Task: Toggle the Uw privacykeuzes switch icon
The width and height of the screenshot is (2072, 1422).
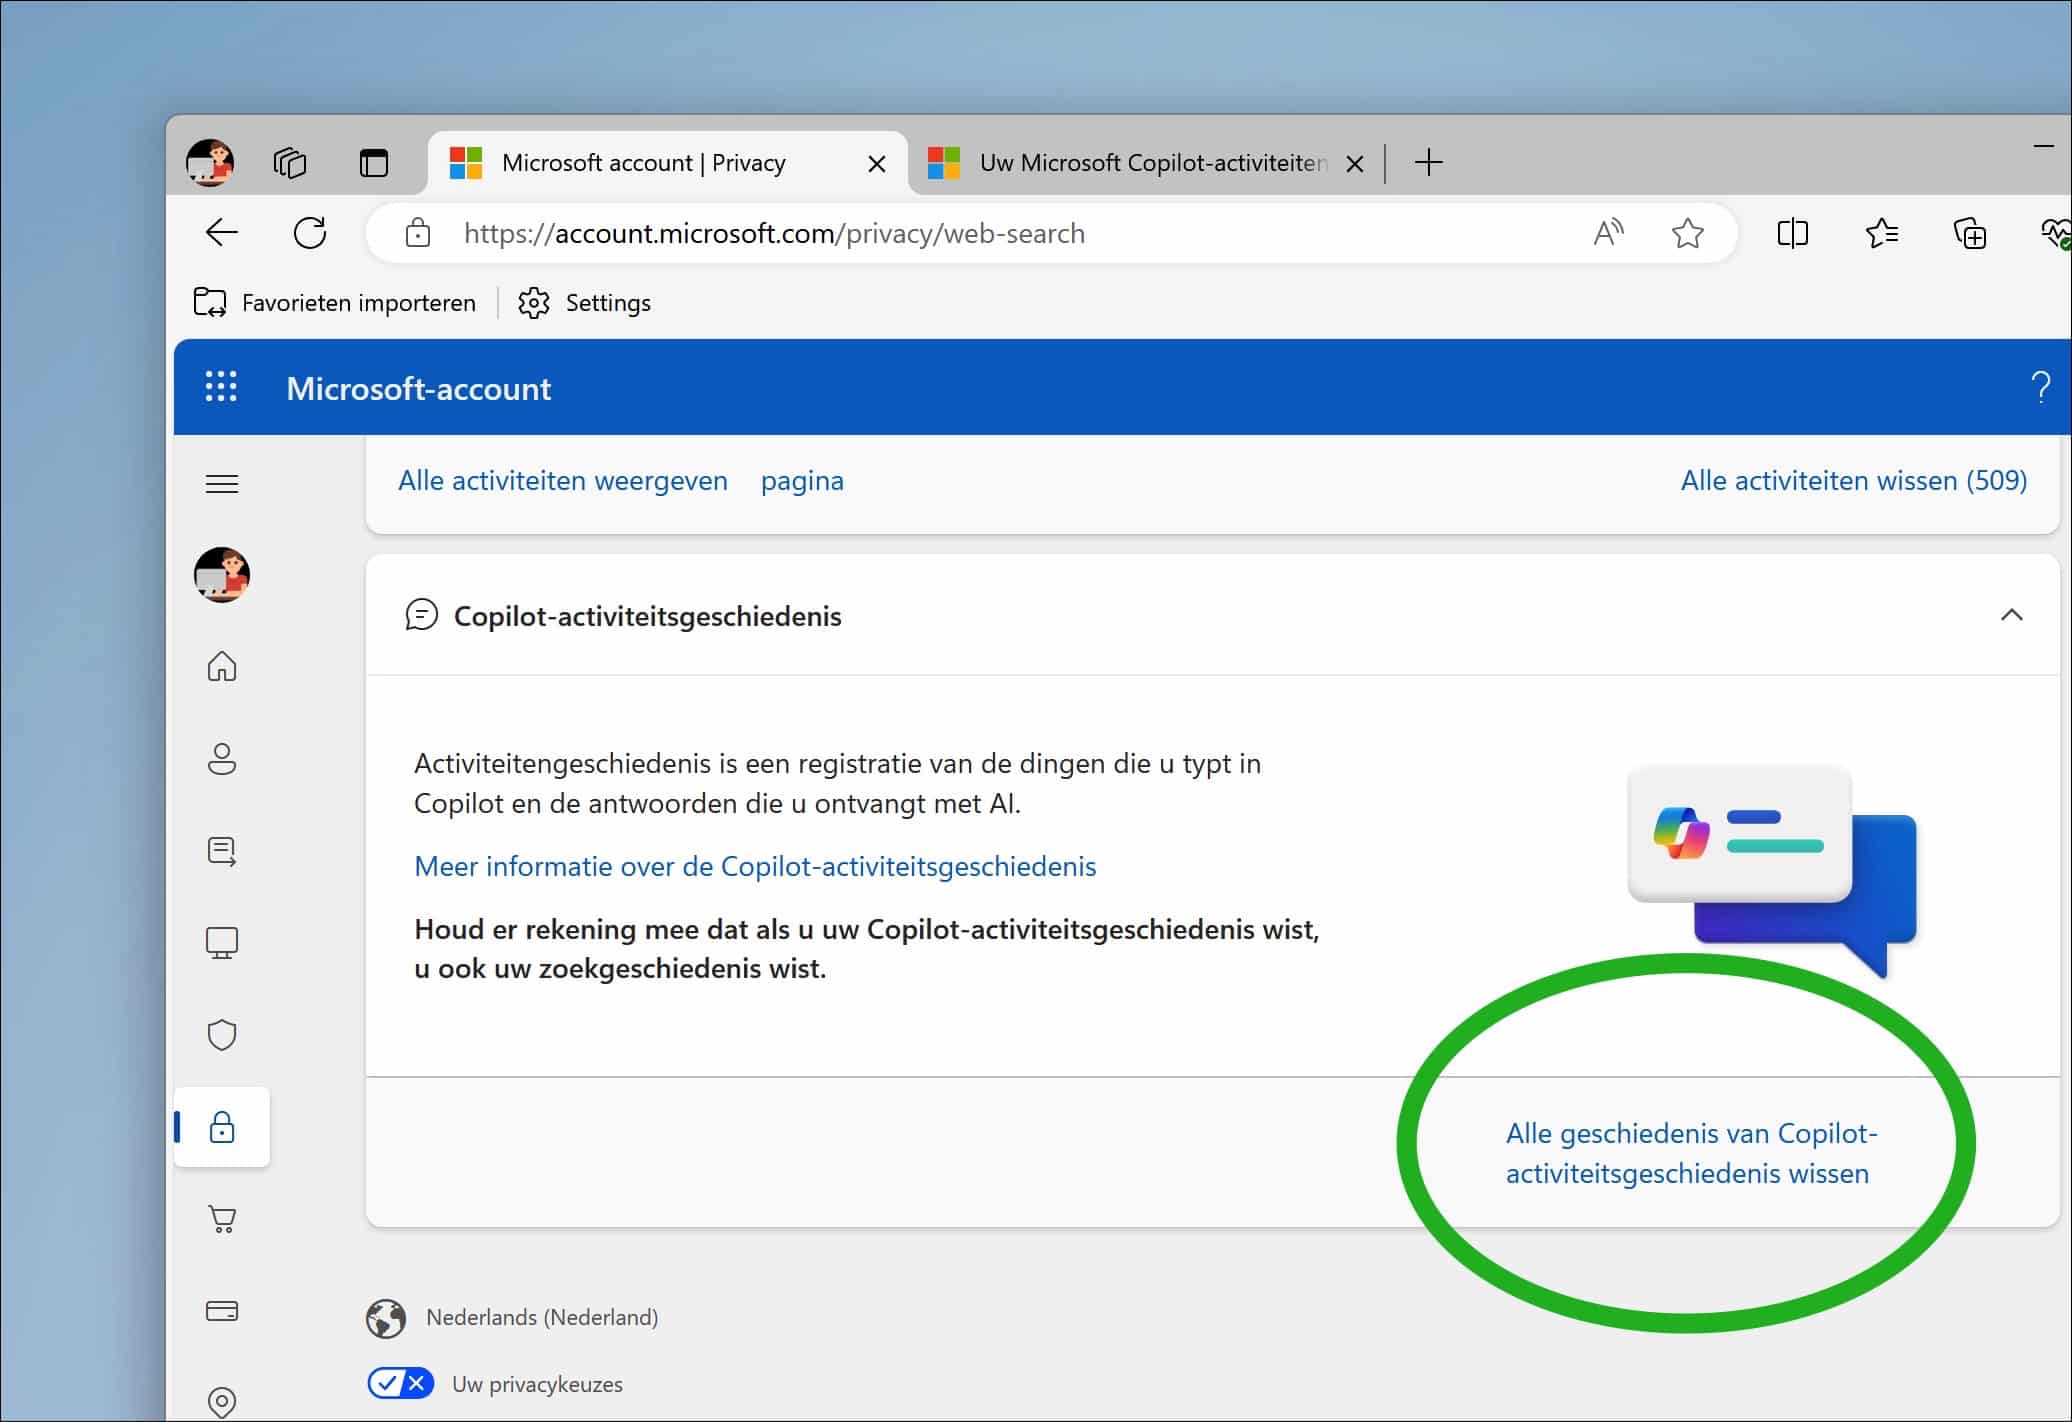Action: coord(400,1384)
